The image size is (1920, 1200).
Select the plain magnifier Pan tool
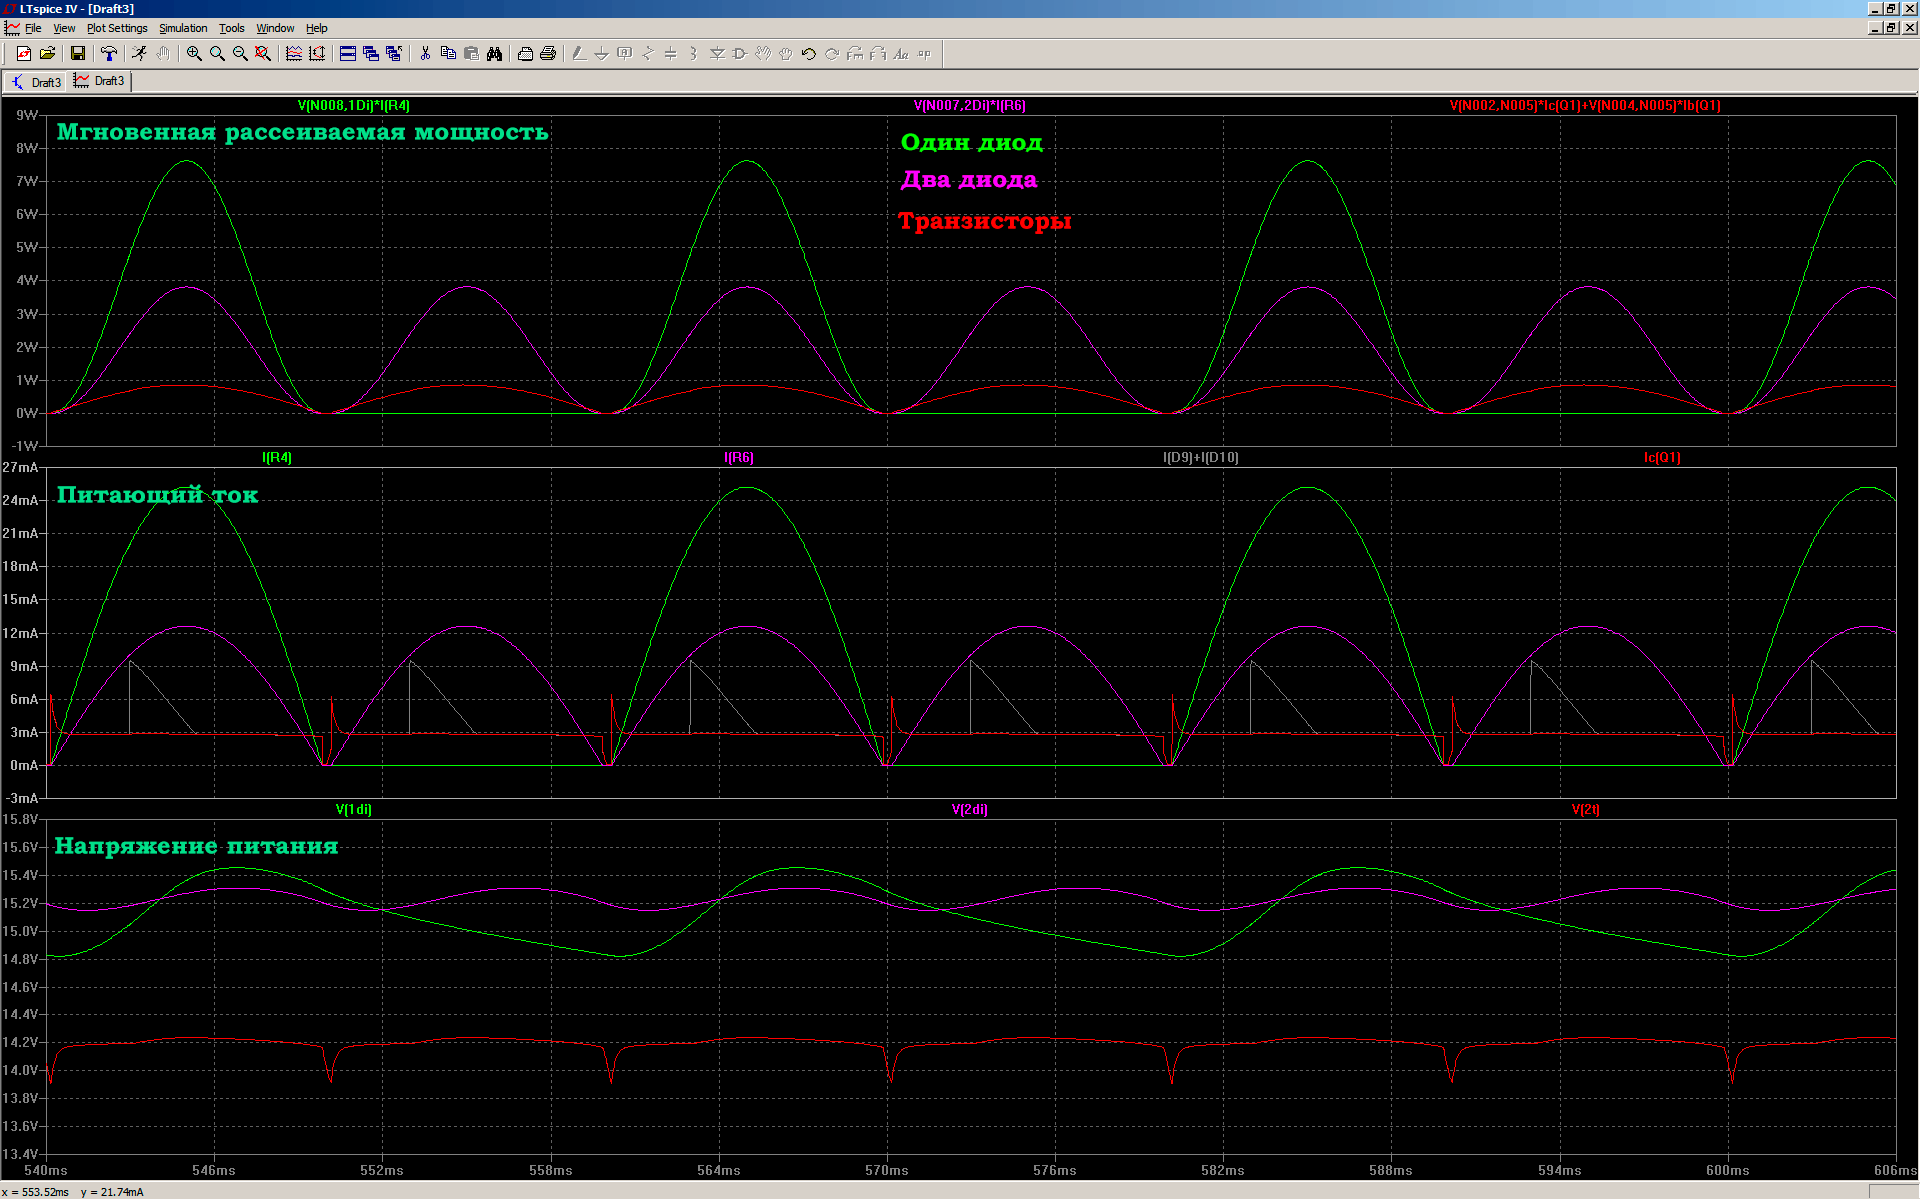click(x=217, y=54)
